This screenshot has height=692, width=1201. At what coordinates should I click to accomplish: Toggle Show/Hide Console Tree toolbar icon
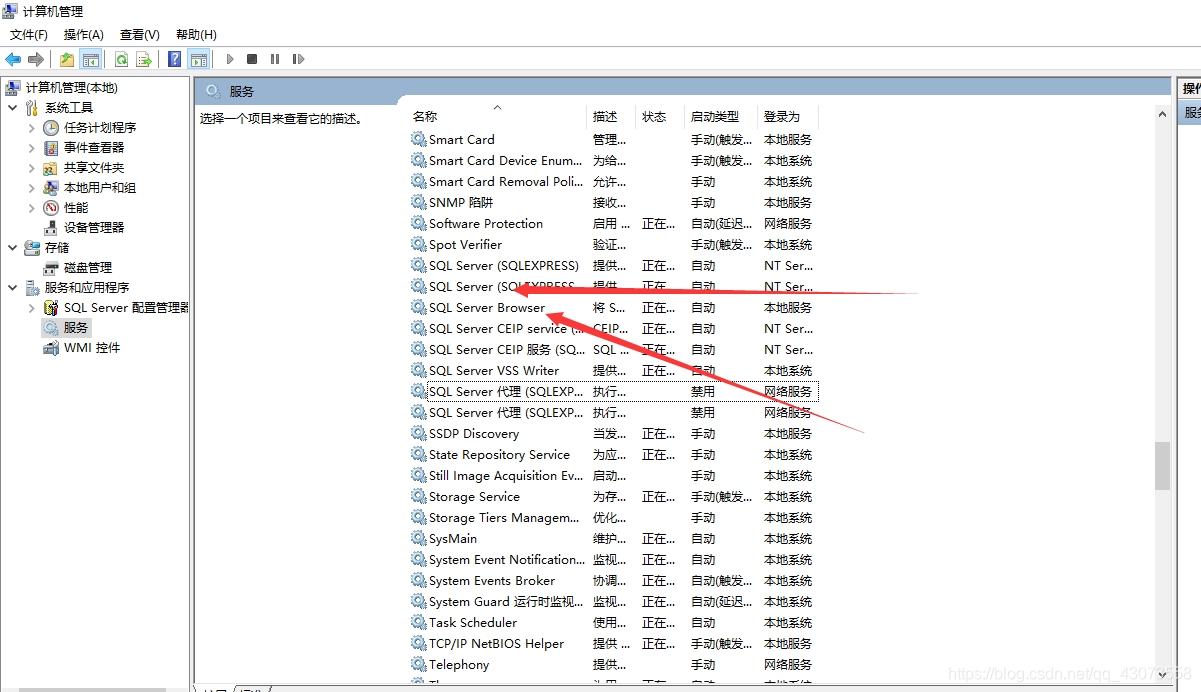tap(90, 59)
